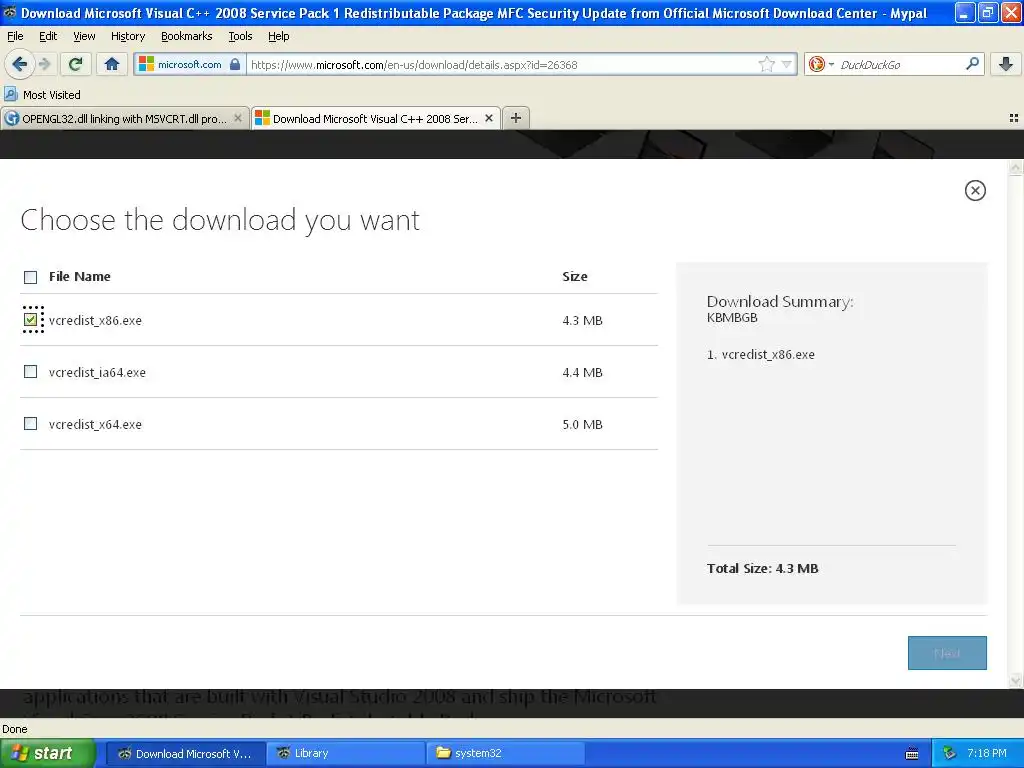Check the vcredist_x64.exe checkbox
The height and width of the screenshot is (768, 1024).
[30, 423]
